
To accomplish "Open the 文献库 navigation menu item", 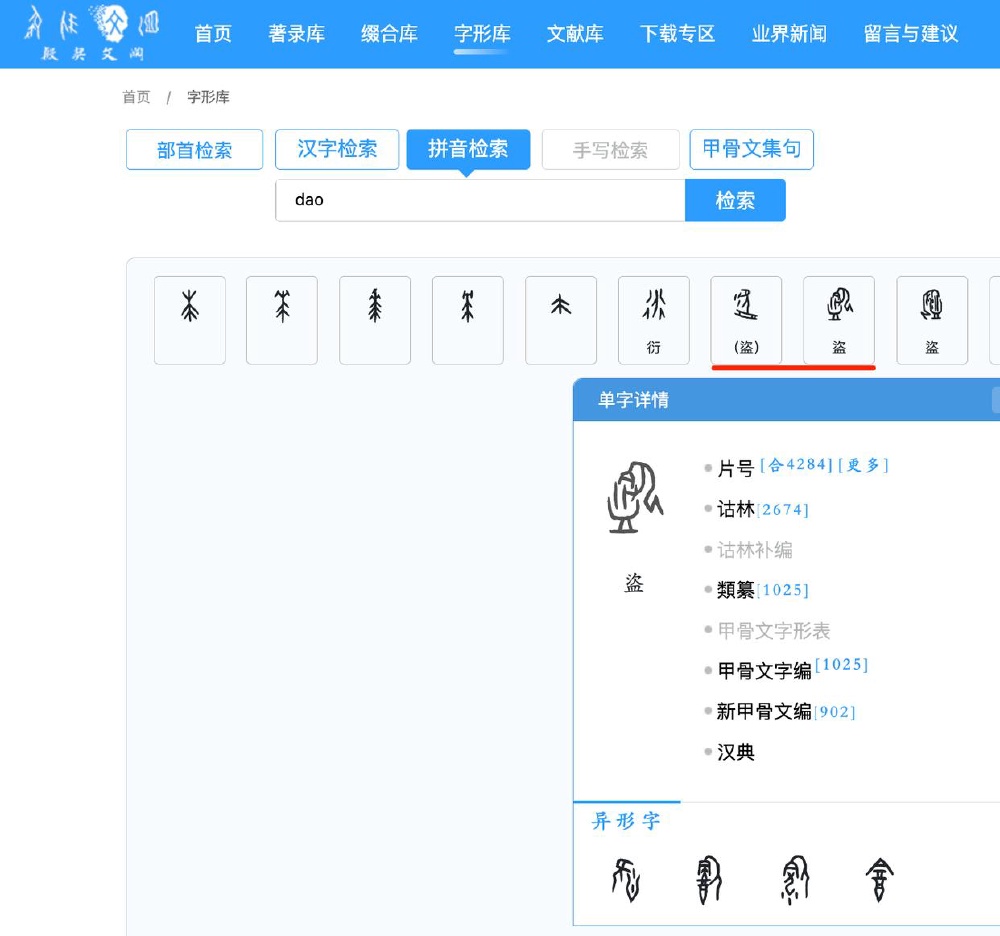I will (x=575, y=32).
